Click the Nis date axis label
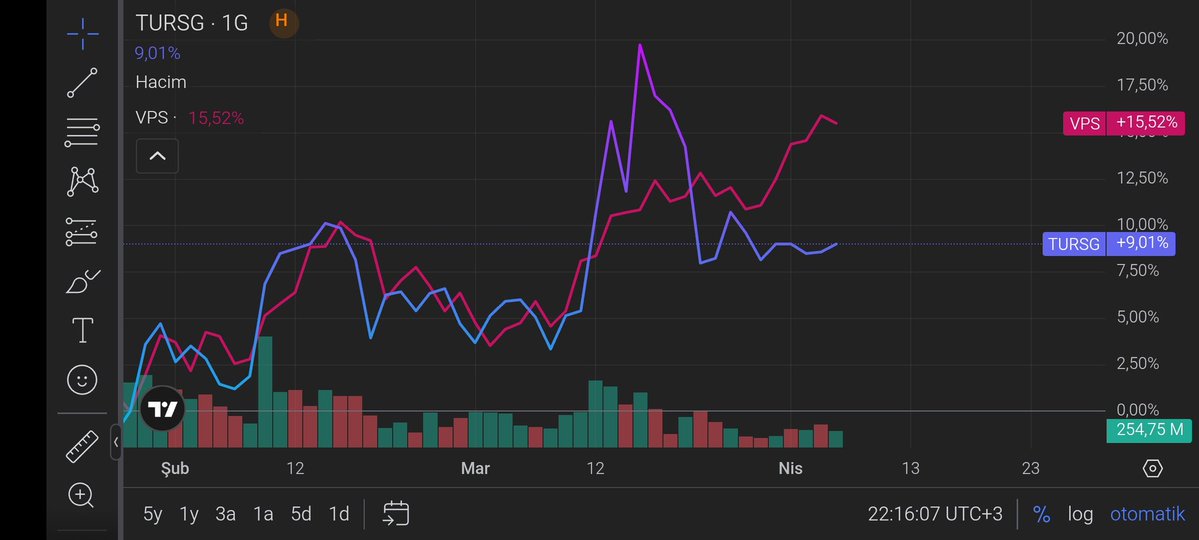Screen dimensions: 1199x540 coord(790,469)
